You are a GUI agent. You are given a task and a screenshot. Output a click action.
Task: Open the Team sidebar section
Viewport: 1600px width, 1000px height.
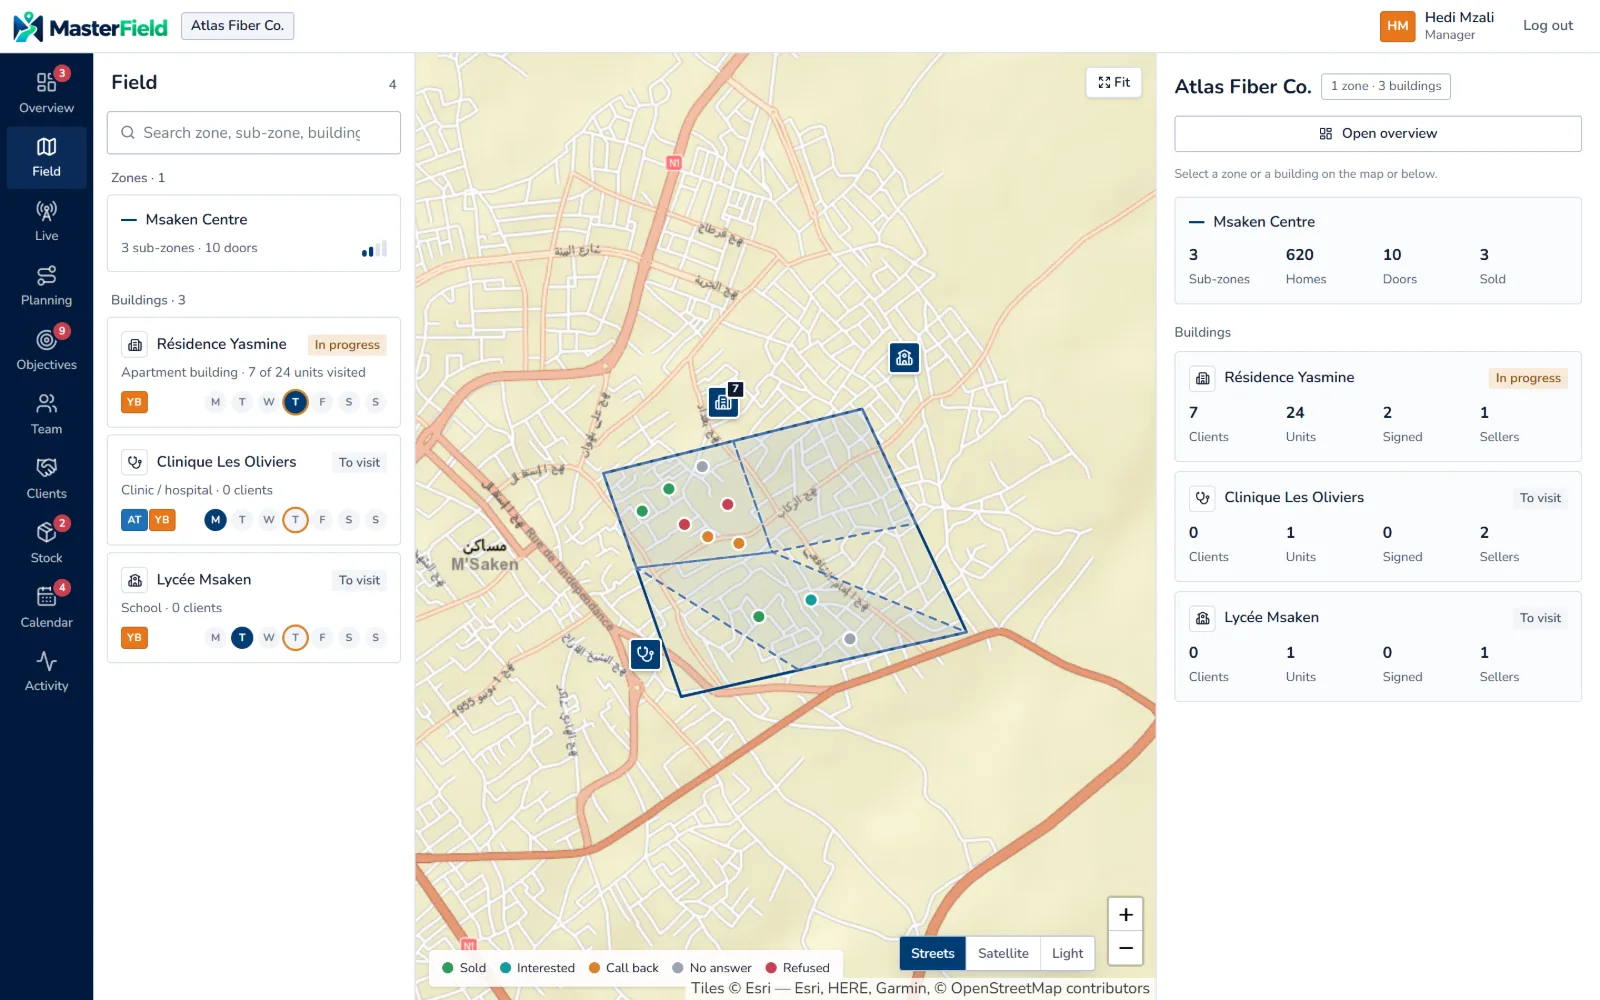point(46,414)
